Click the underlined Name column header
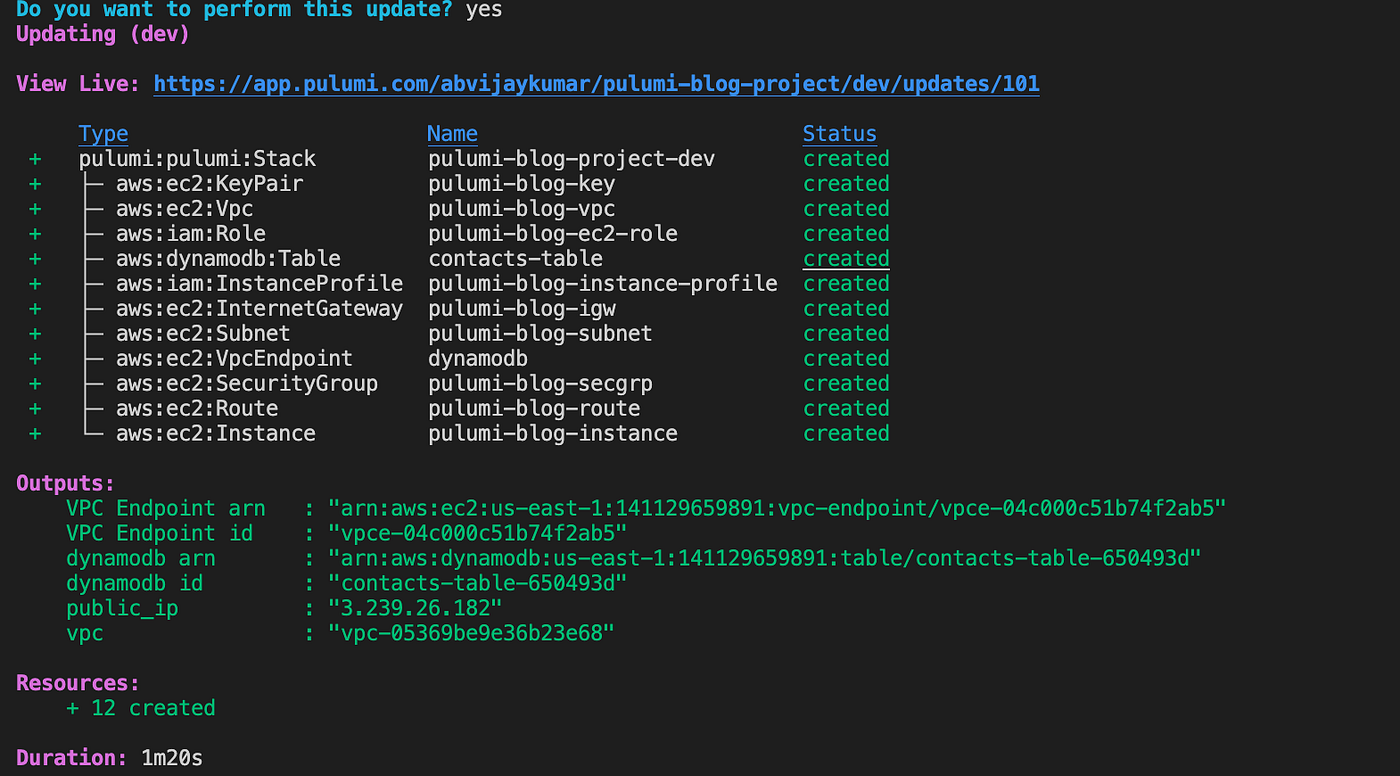Image resolution: width=1400 pixels, height=776 pixels. (x=452, y=134)
